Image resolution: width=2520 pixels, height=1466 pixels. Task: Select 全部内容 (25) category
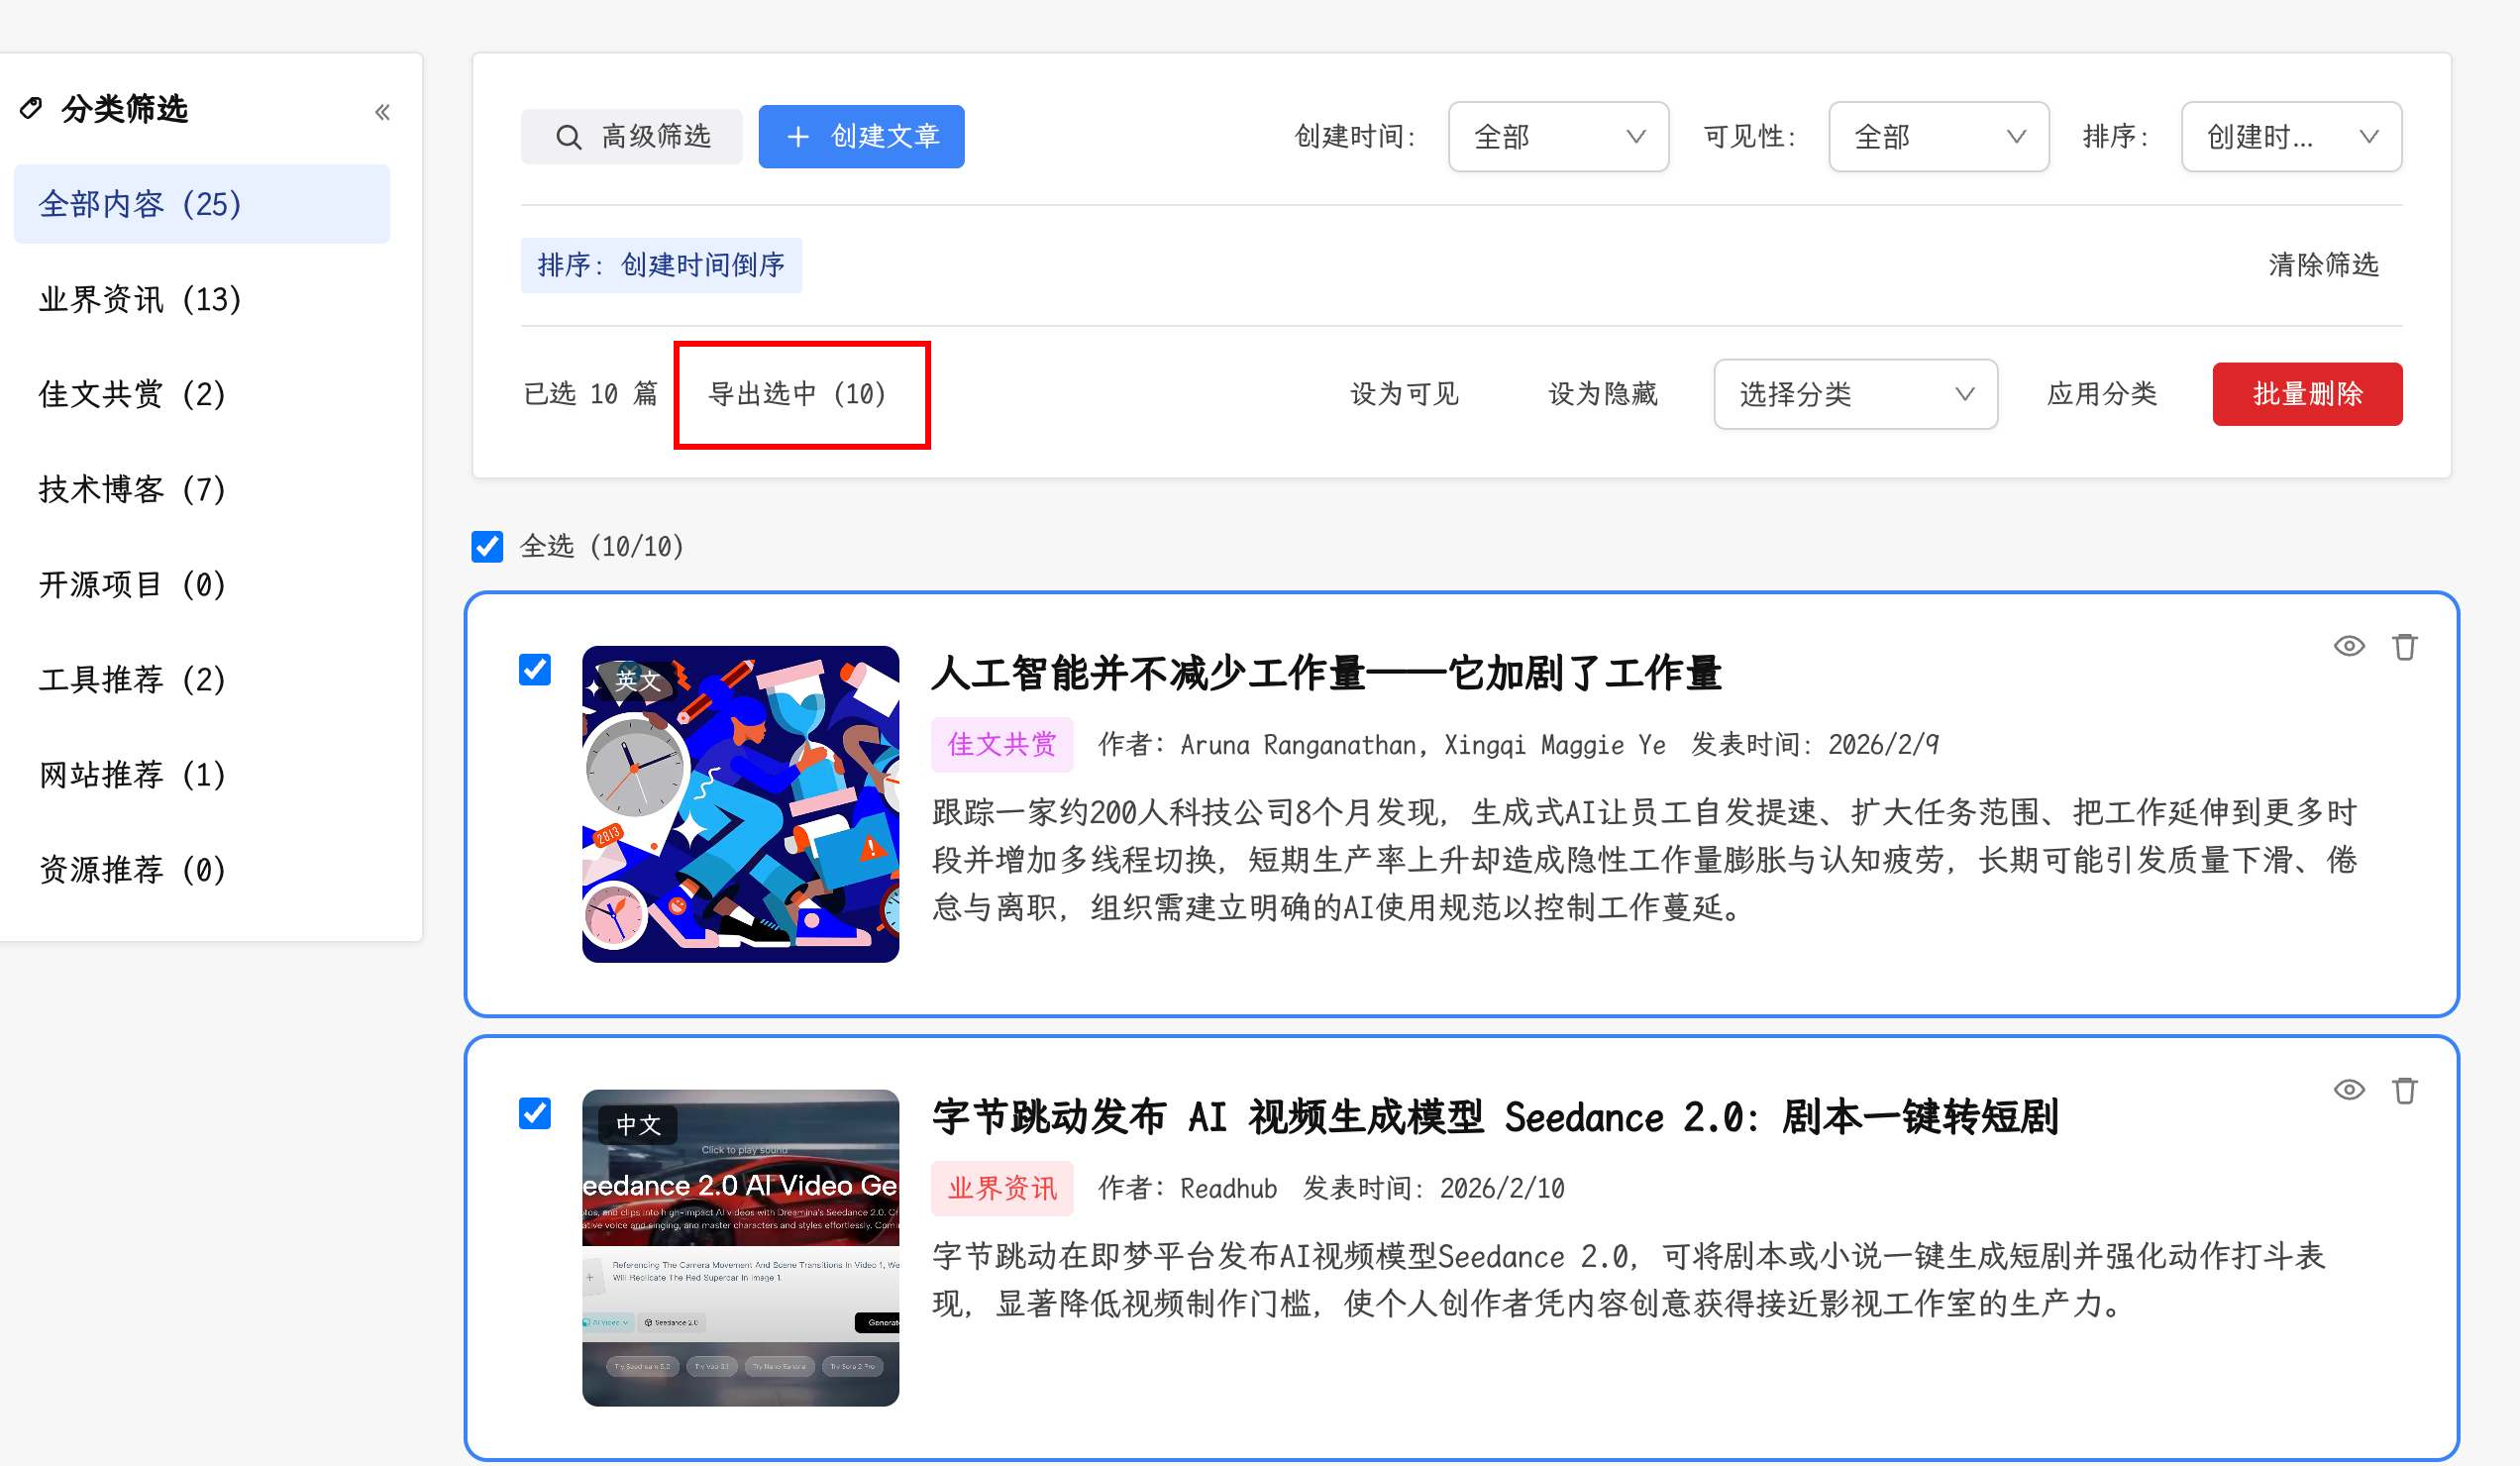tap(202, 204)
